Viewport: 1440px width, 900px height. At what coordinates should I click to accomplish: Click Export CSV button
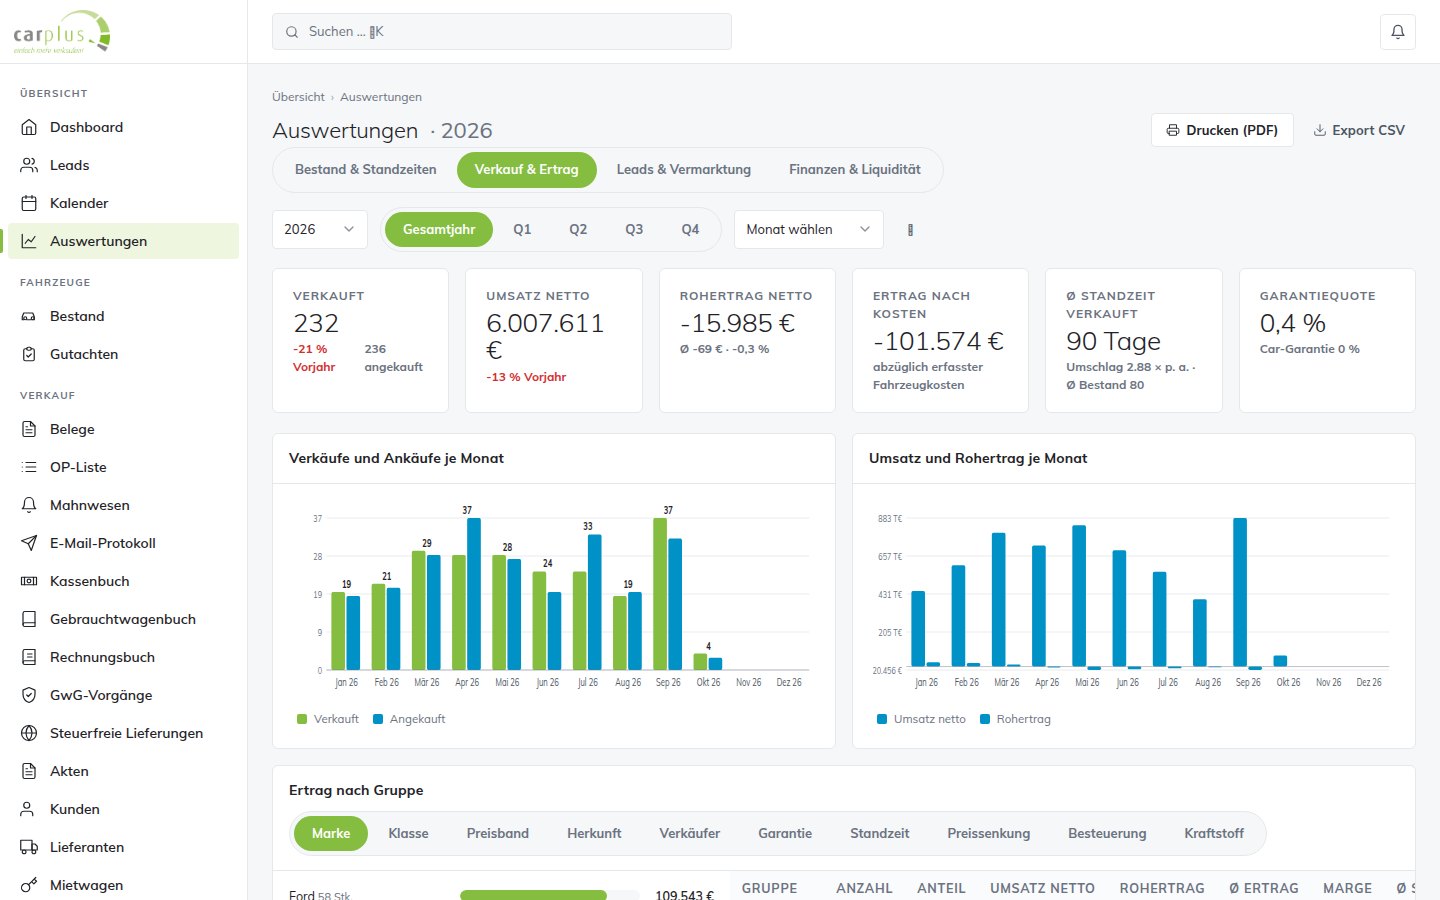coord(1359,130)
